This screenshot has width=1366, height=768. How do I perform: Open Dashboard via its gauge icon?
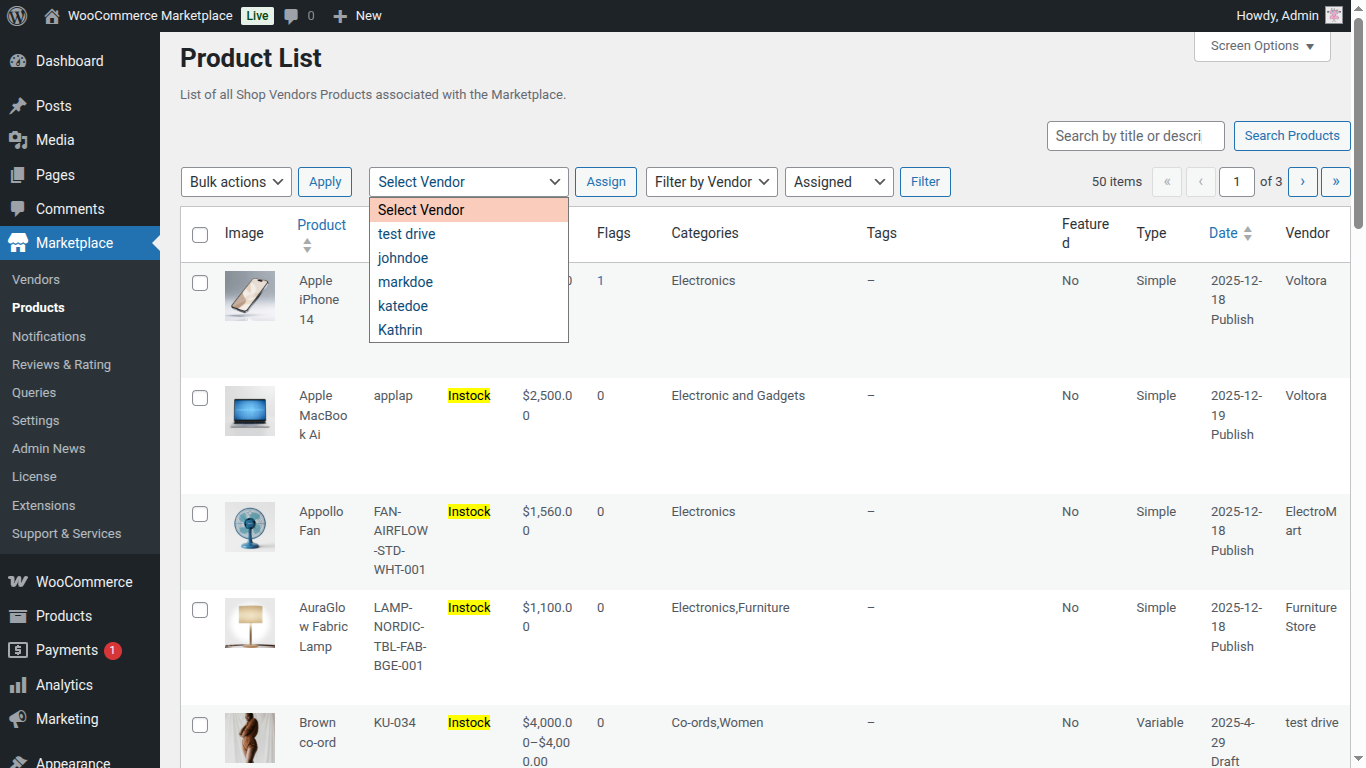coord(22,60)
